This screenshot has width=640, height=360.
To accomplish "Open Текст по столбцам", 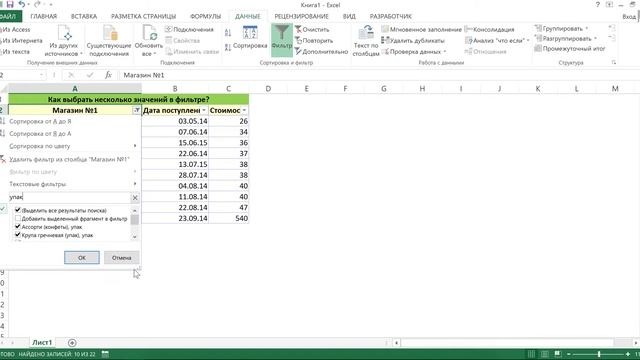I will [x=366, y=40].
